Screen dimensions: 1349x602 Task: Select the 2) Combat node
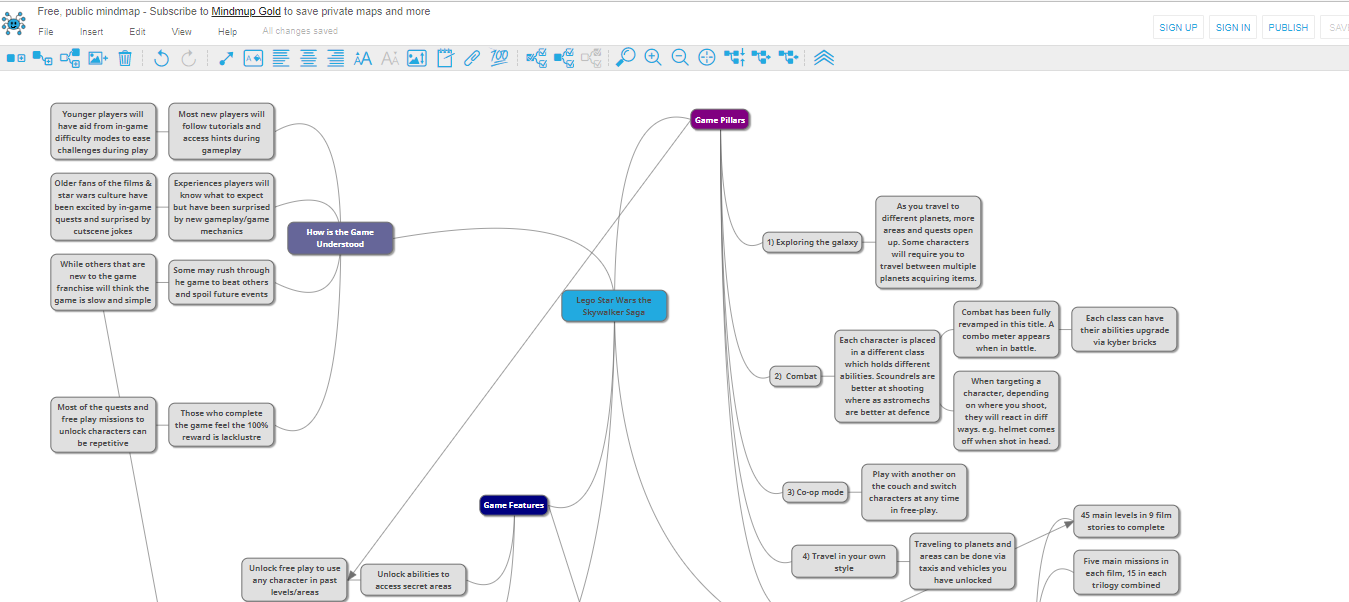796,376
